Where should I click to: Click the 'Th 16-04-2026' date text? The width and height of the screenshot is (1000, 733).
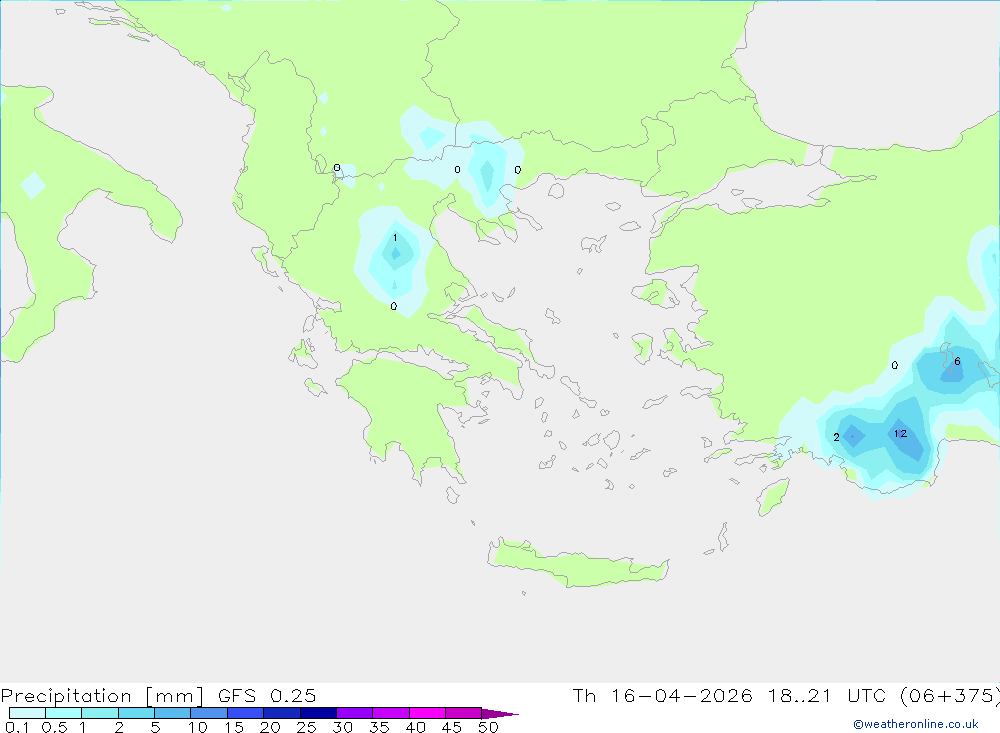(x=662, y=695)
